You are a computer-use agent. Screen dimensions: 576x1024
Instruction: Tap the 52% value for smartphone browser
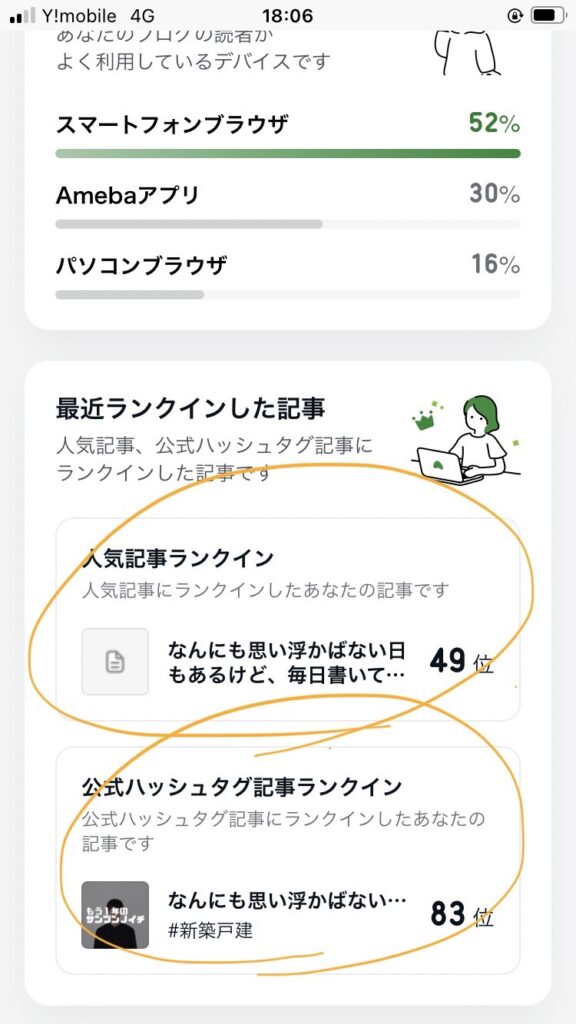point(494,123)
